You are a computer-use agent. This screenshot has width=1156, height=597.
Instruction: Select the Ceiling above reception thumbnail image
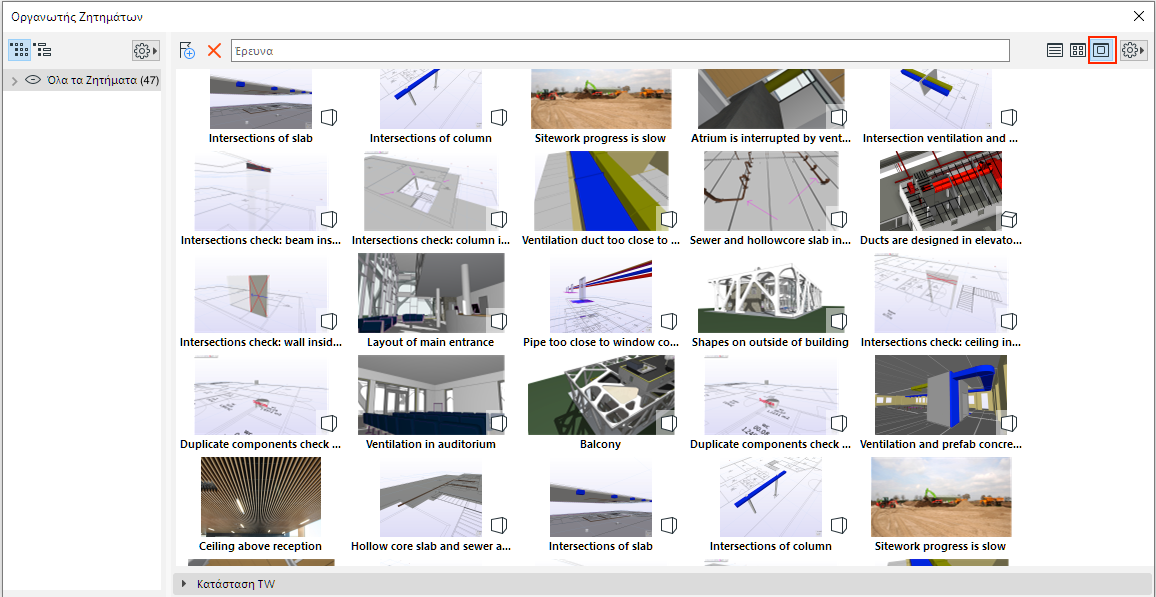click(261, 496)
